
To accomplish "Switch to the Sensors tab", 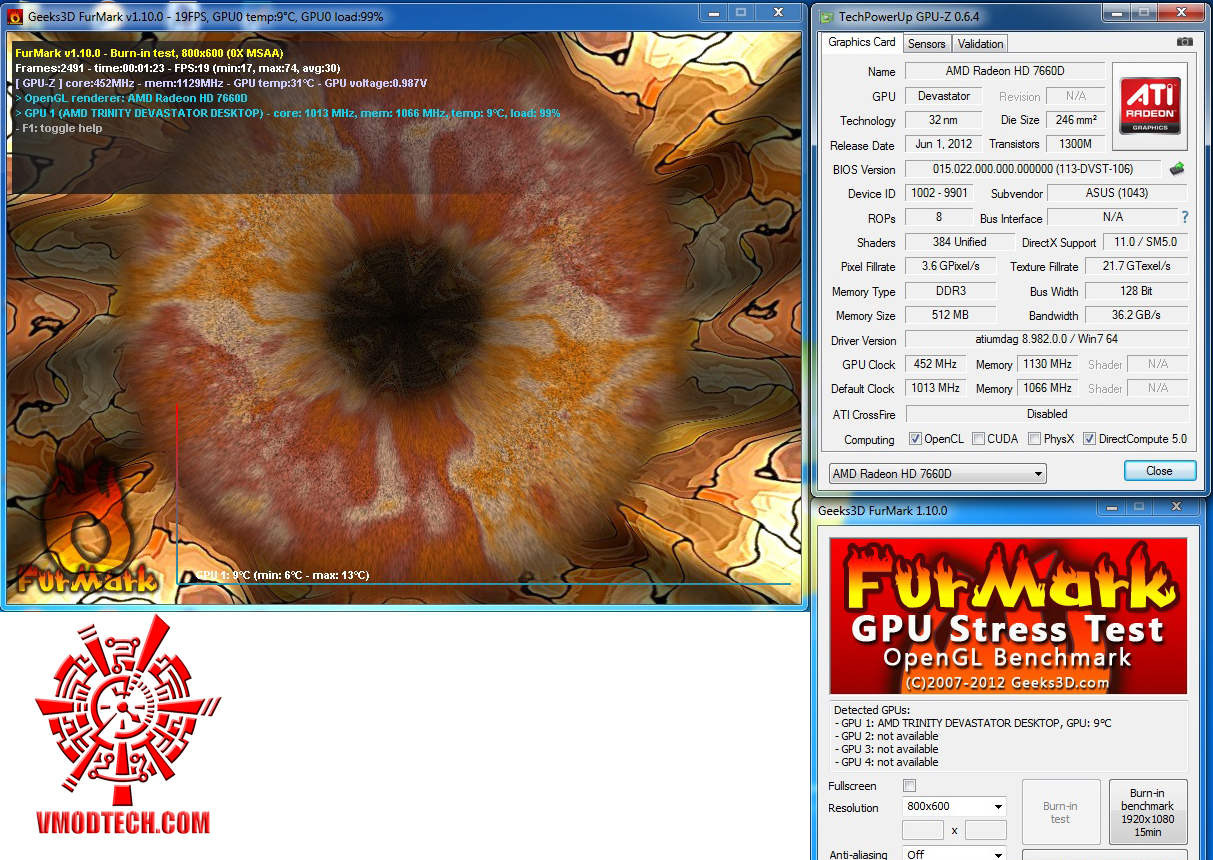I will (x=926, y=44).
